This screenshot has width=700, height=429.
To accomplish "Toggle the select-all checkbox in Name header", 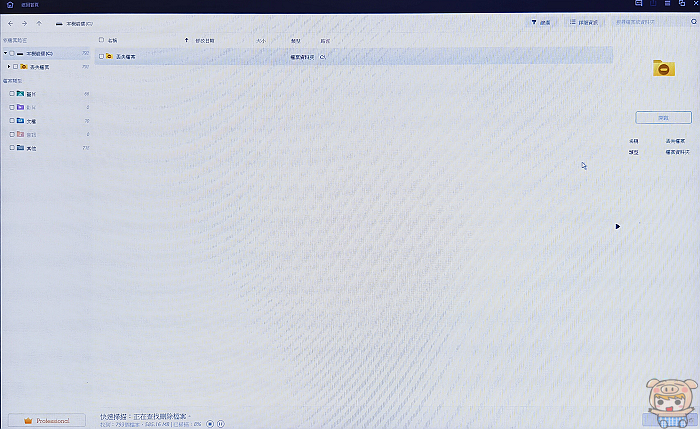I will [101, 40].
